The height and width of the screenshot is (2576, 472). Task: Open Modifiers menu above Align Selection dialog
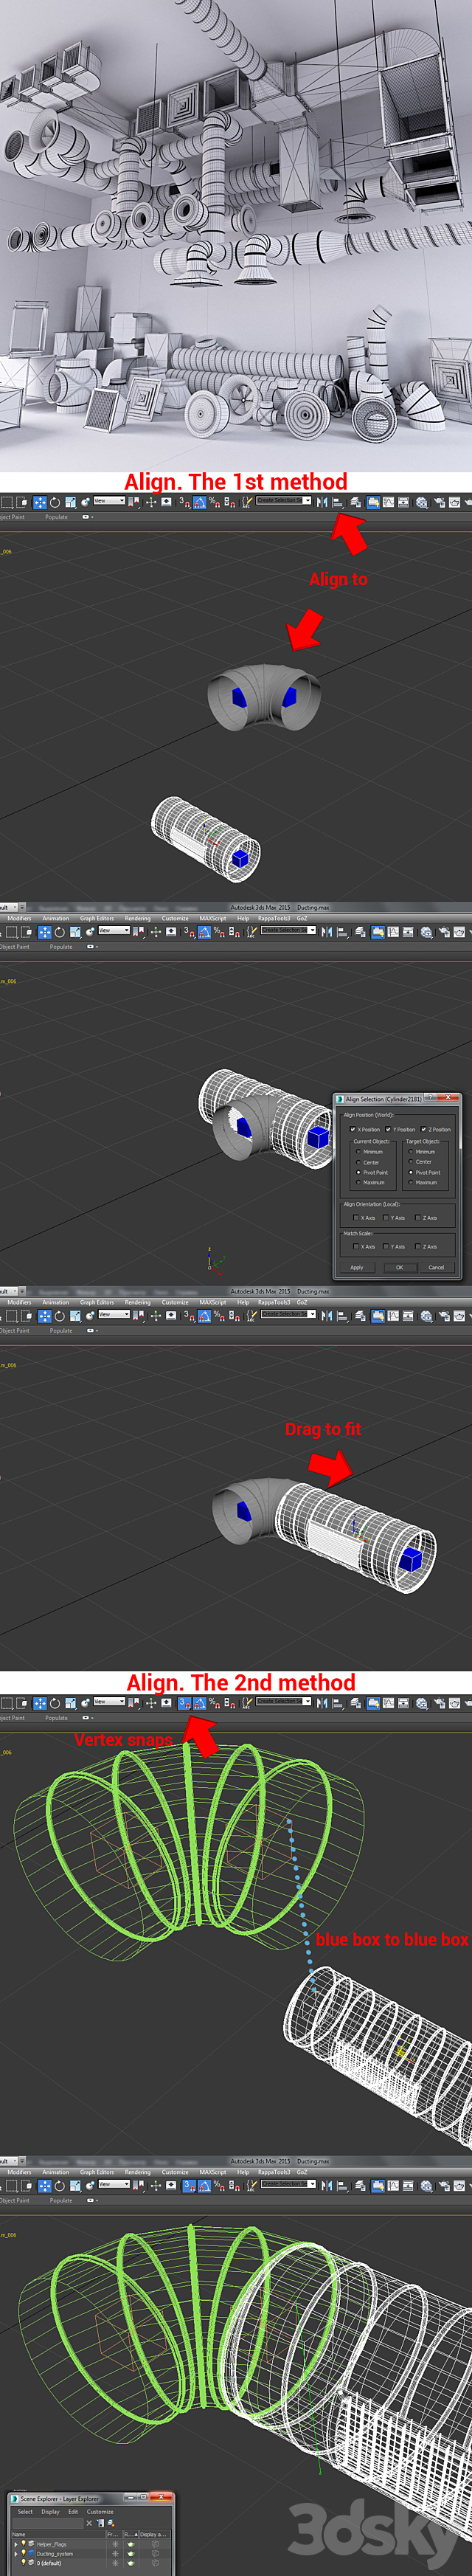pyautogui.click(x=19, y=918)
